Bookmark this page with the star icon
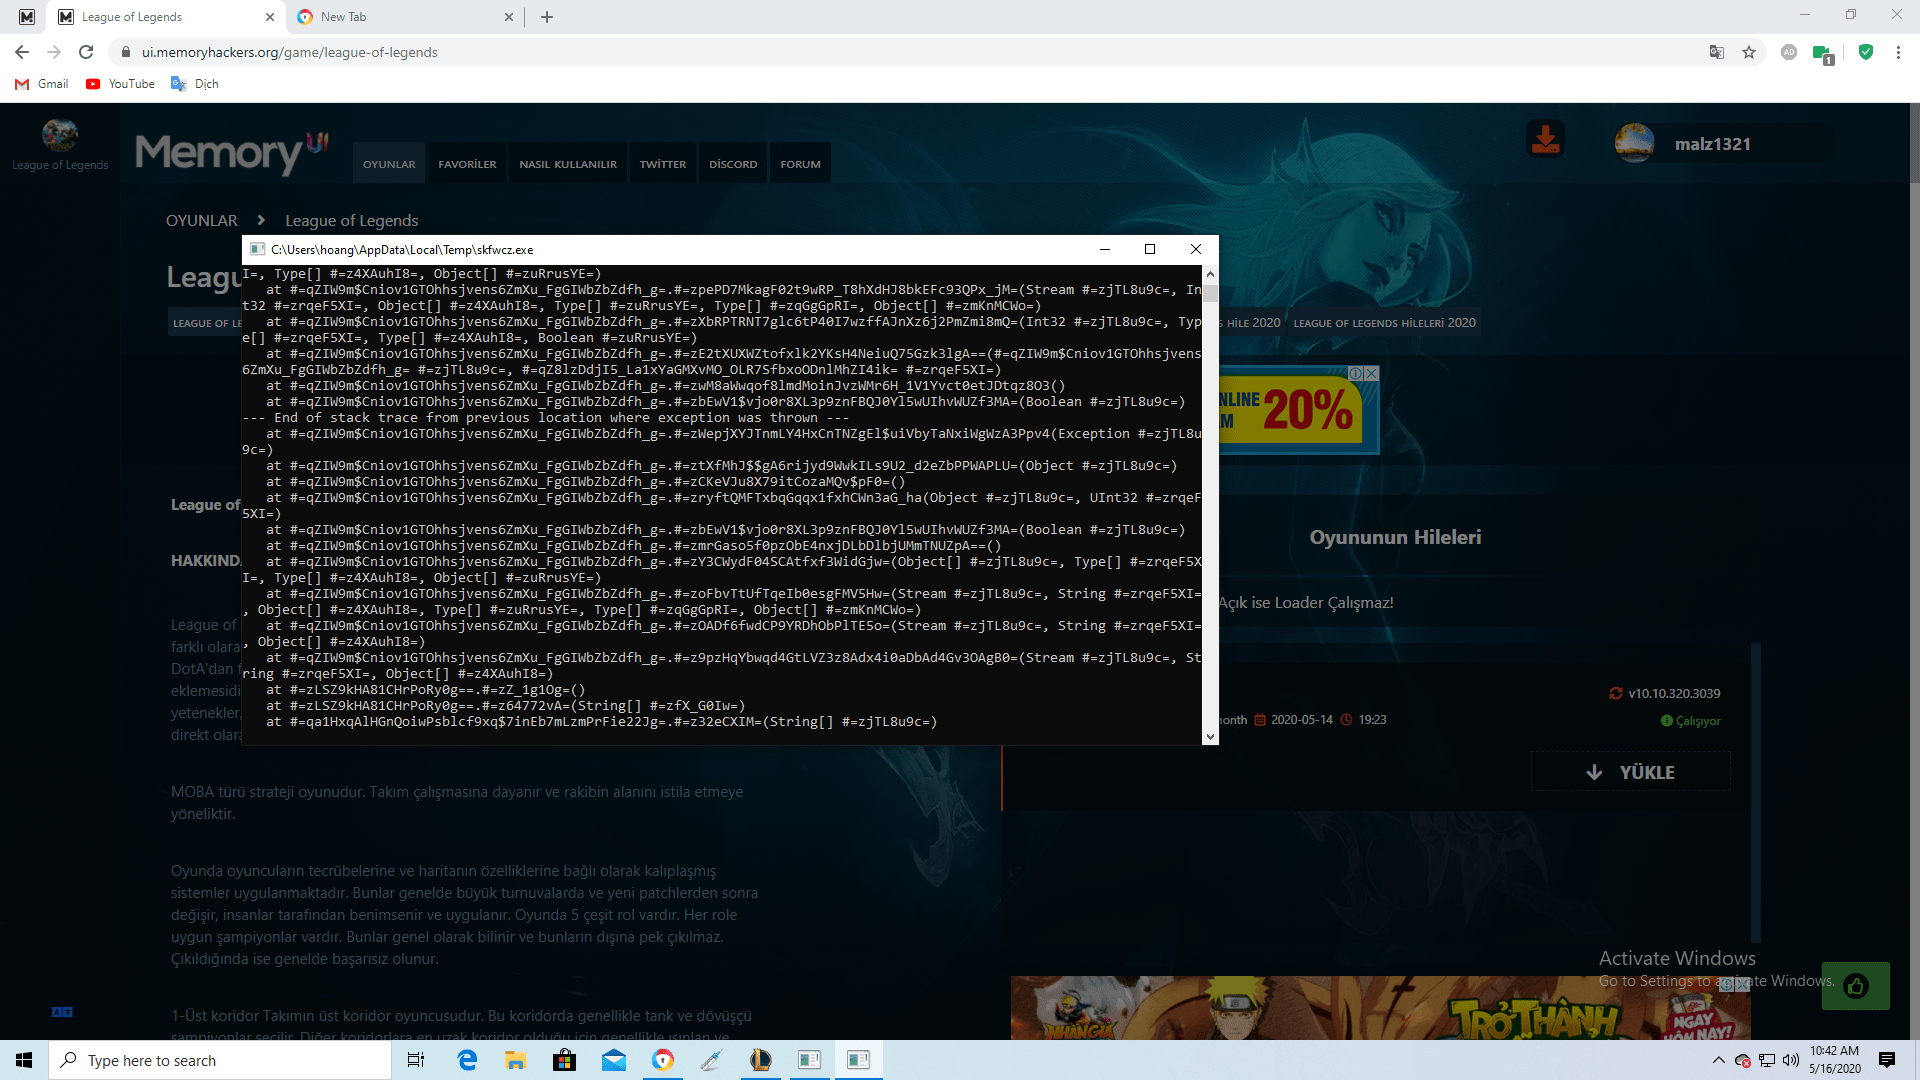 click(x=1749, y=52)
